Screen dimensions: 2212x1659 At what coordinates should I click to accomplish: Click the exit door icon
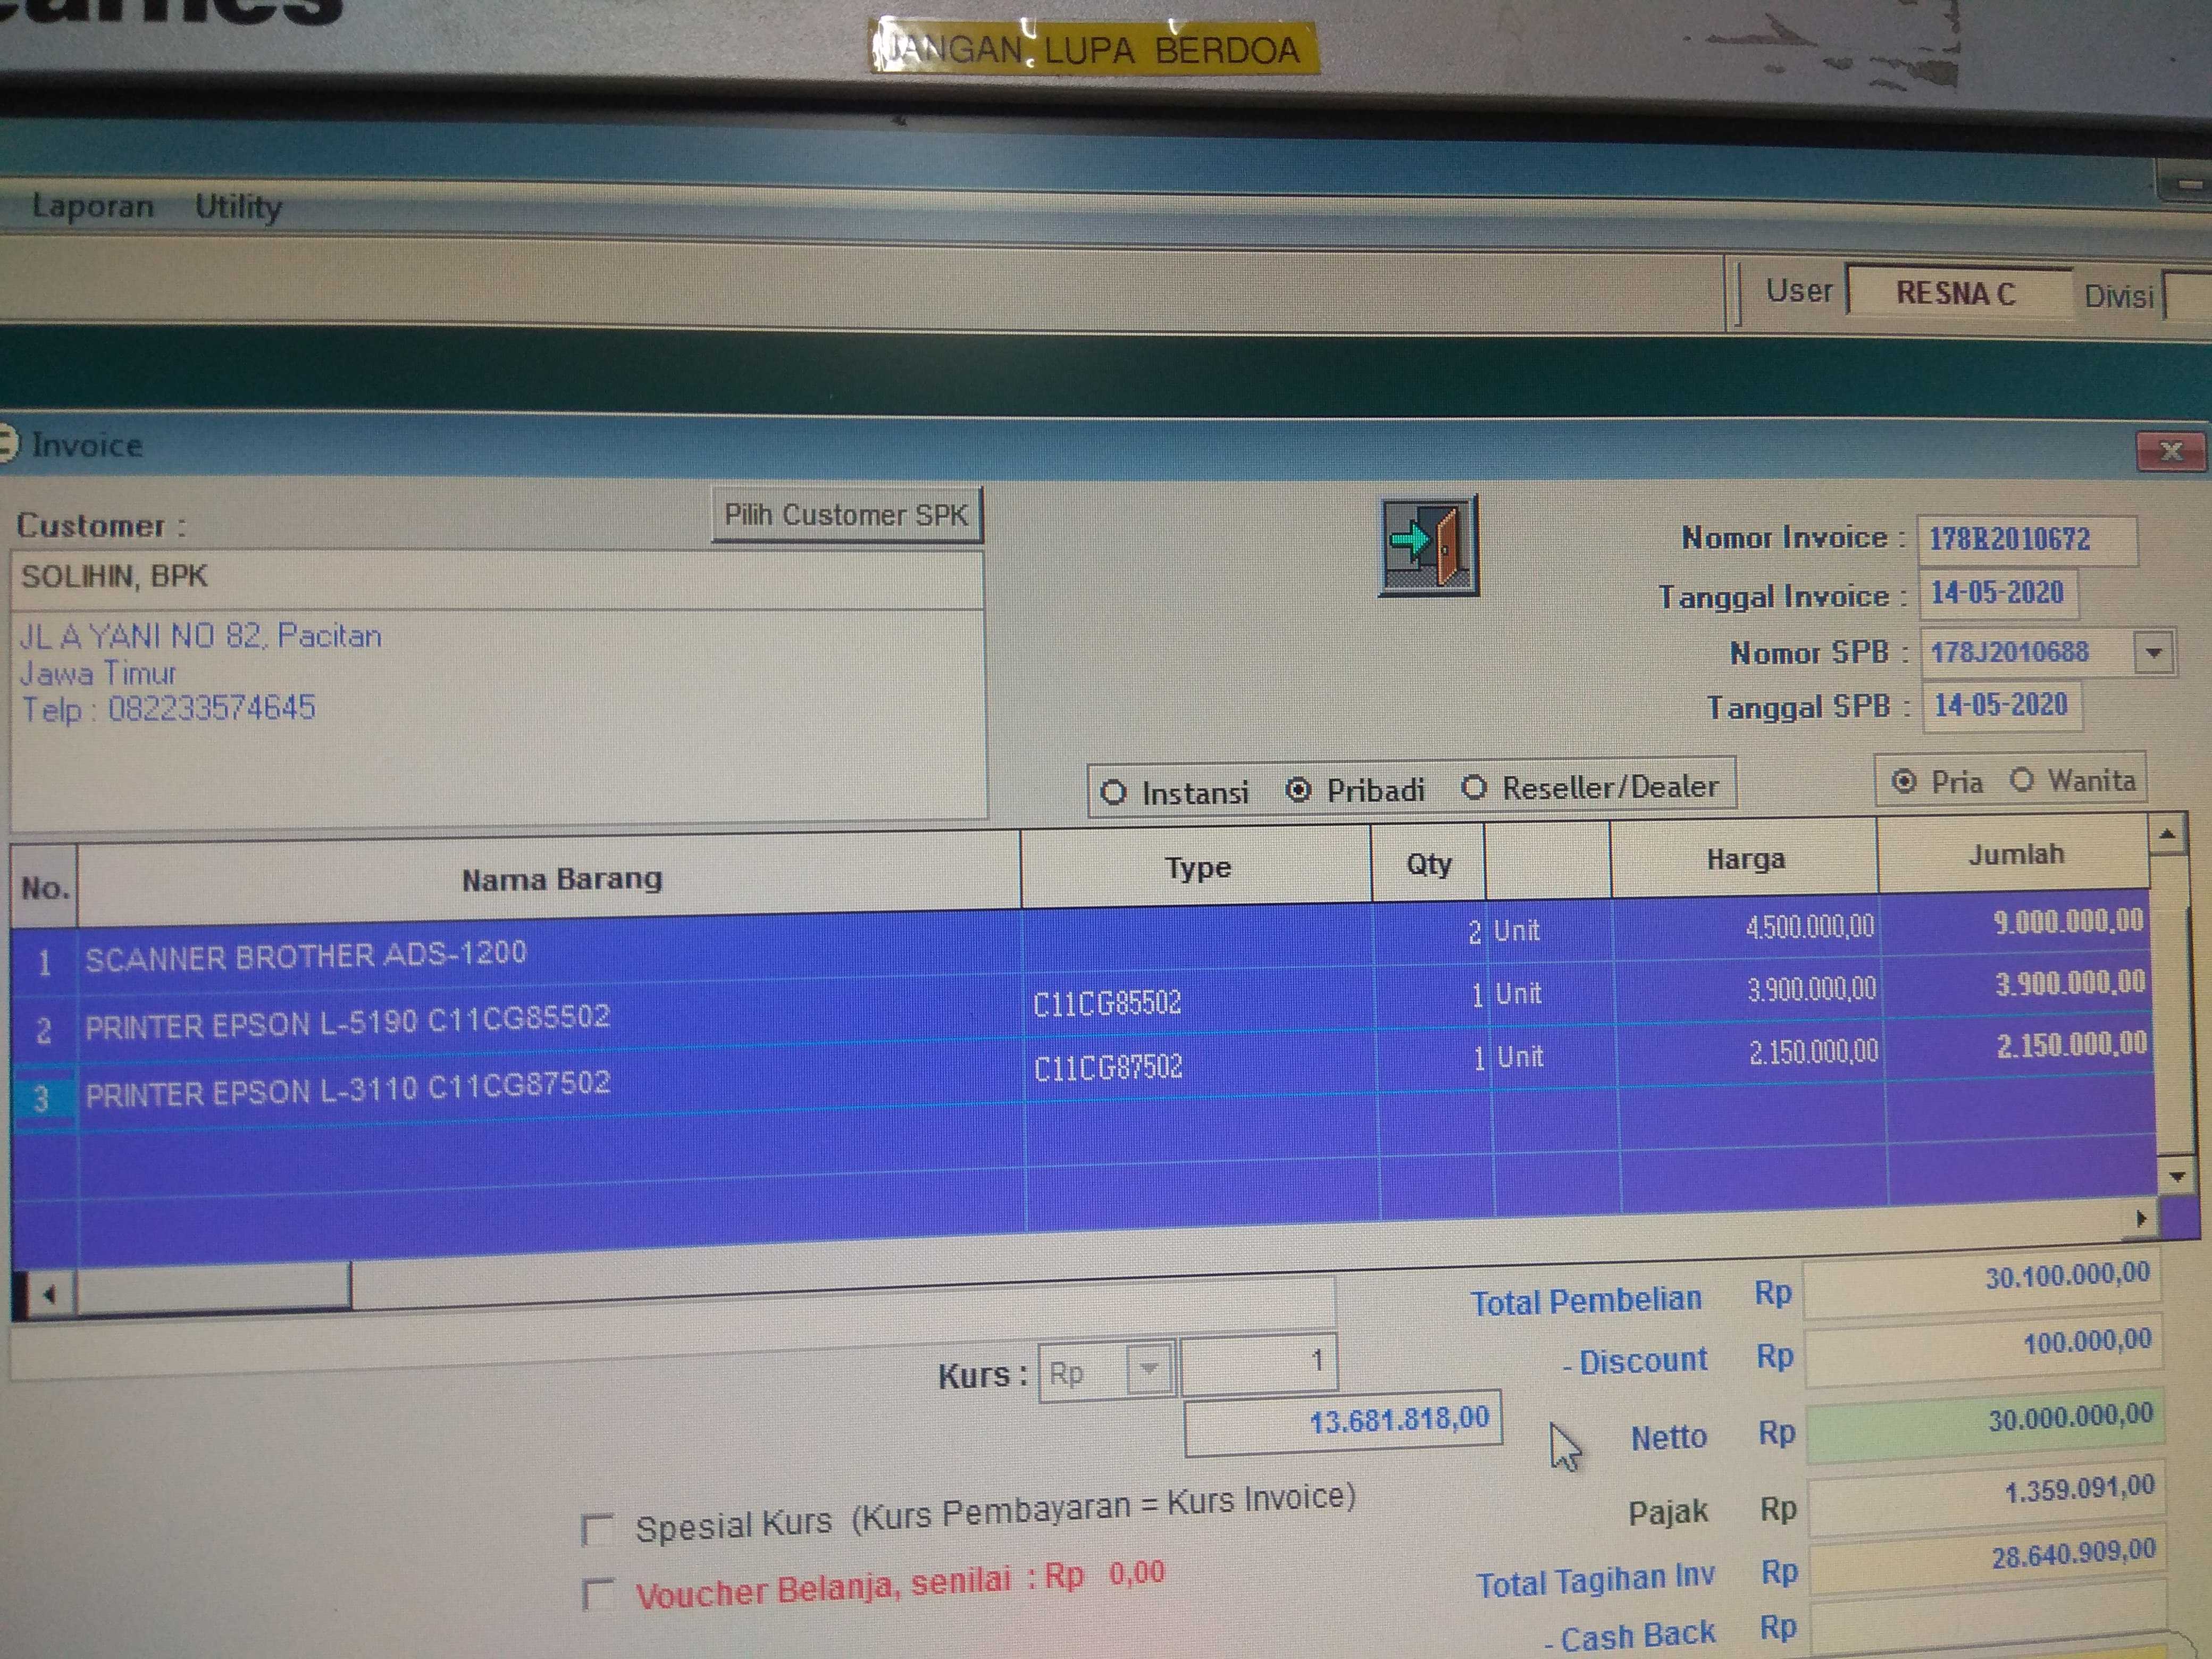pos(1428,546)
